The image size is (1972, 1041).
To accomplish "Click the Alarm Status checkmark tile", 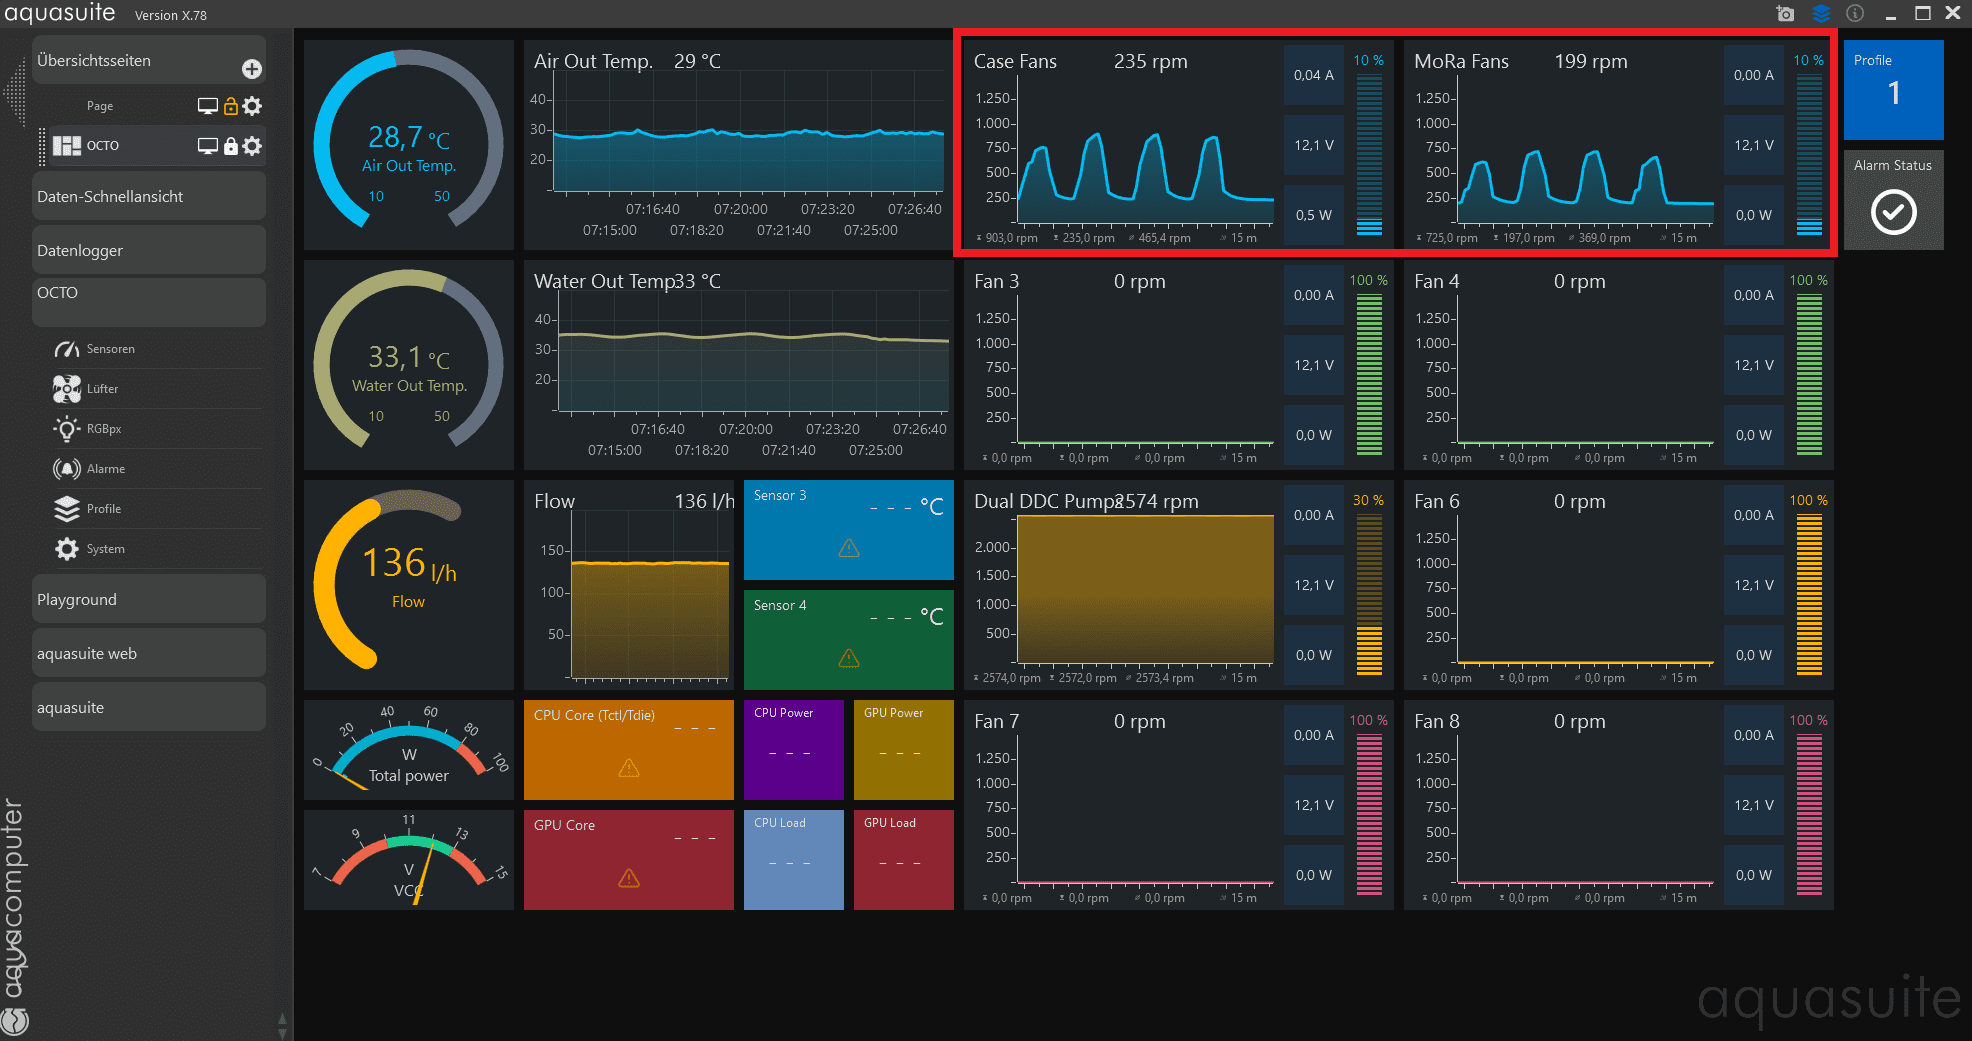I will click(1894, 200).
